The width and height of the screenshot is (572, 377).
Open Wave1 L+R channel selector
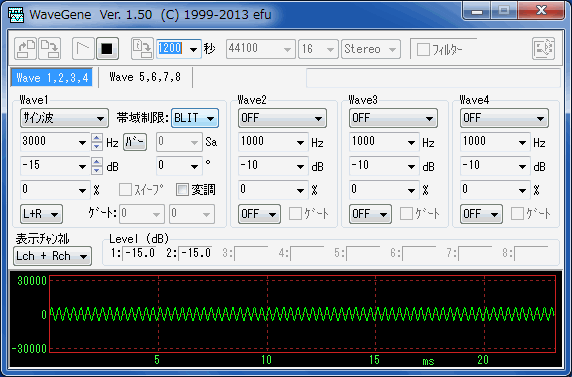[x=41, y=214]
